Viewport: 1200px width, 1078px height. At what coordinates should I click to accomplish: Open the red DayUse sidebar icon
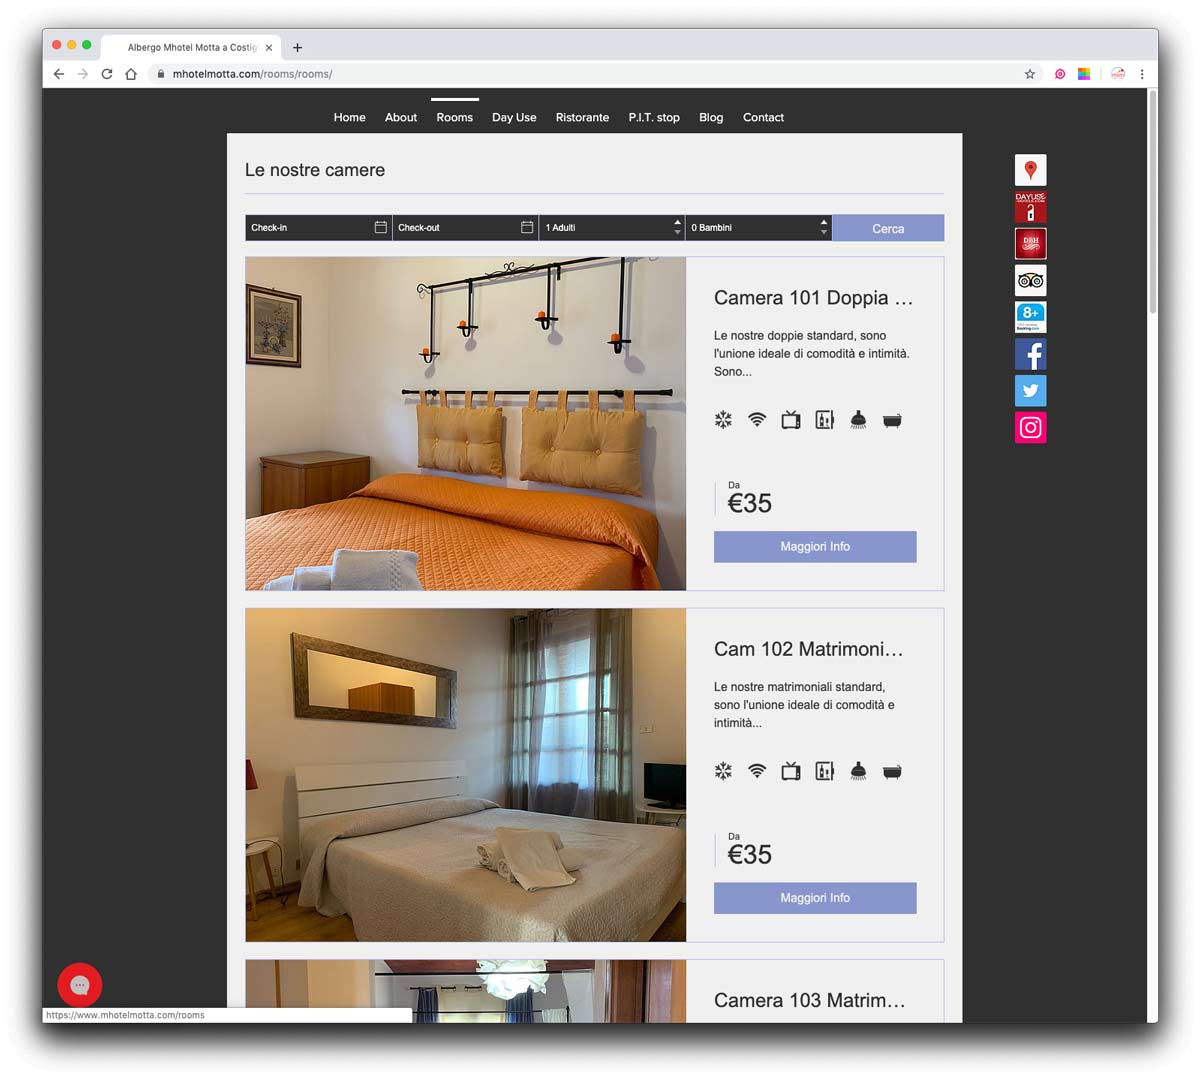point(1030,207)
